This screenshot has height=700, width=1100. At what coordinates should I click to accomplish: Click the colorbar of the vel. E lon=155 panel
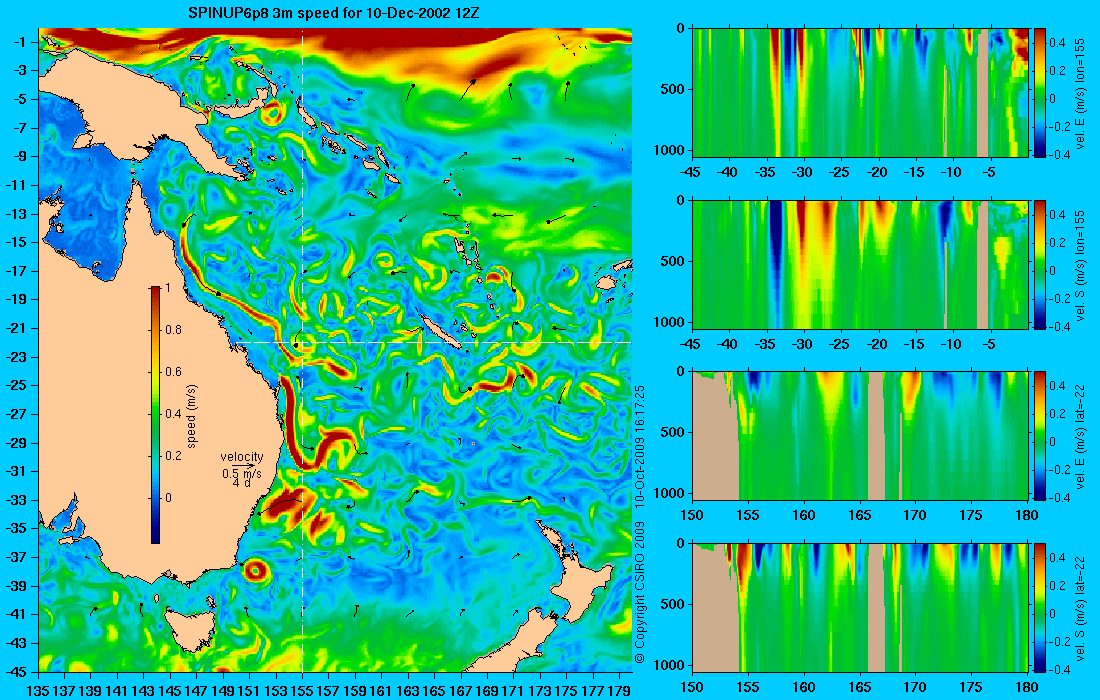click(x=1040, y=93)
